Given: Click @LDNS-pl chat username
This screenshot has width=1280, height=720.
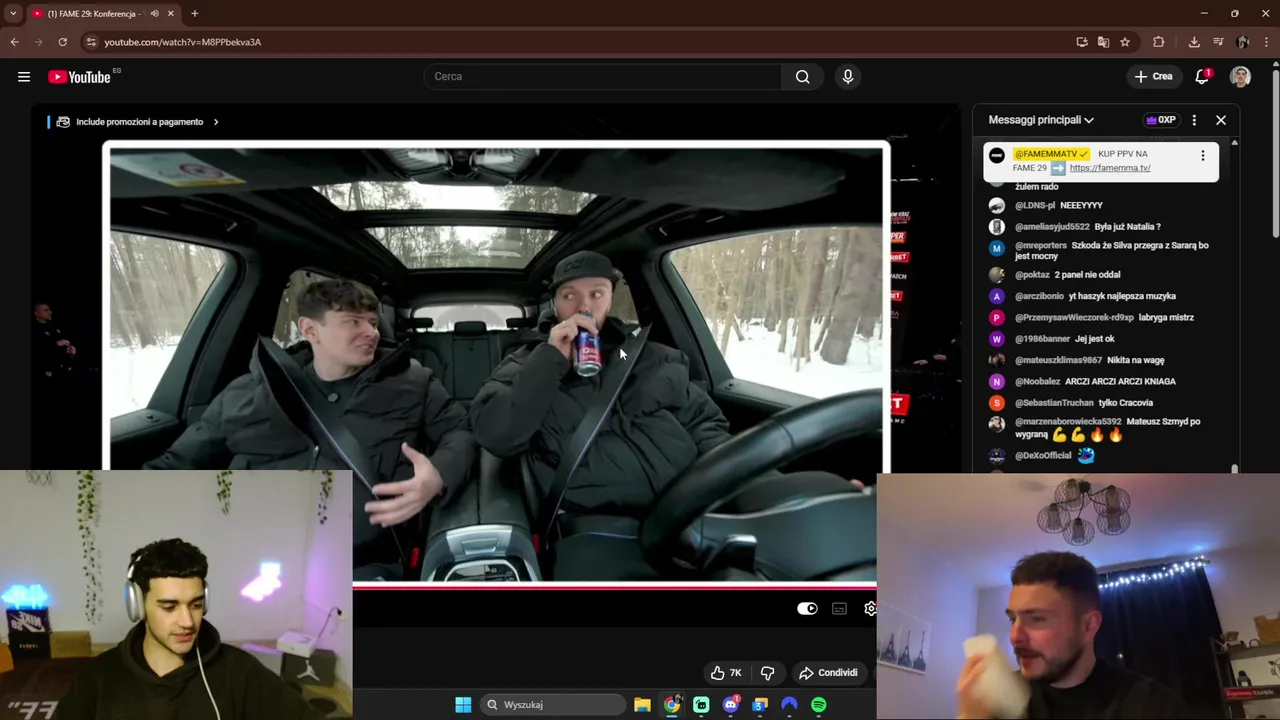Looking at the screenshot, I should 1035,206.
